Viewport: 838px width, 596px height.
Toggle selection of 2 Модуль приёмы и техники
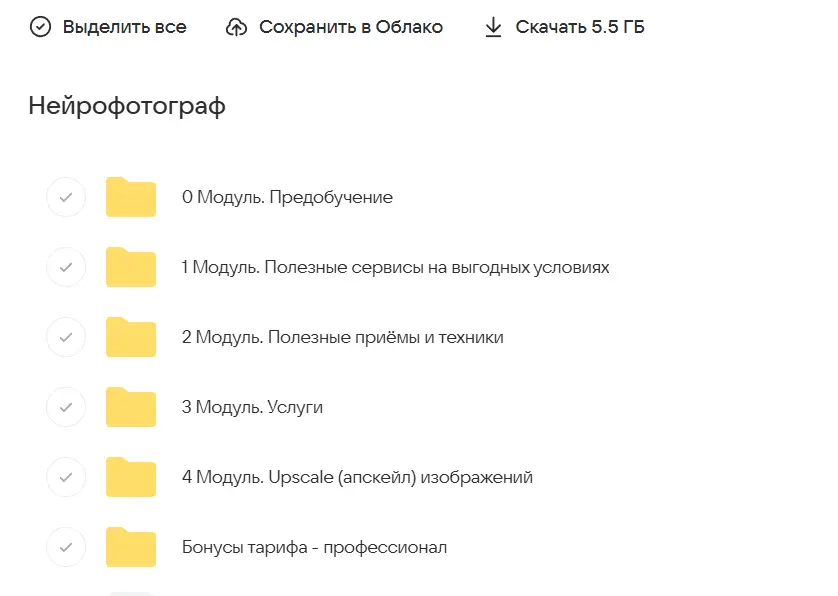coord(66,337)
